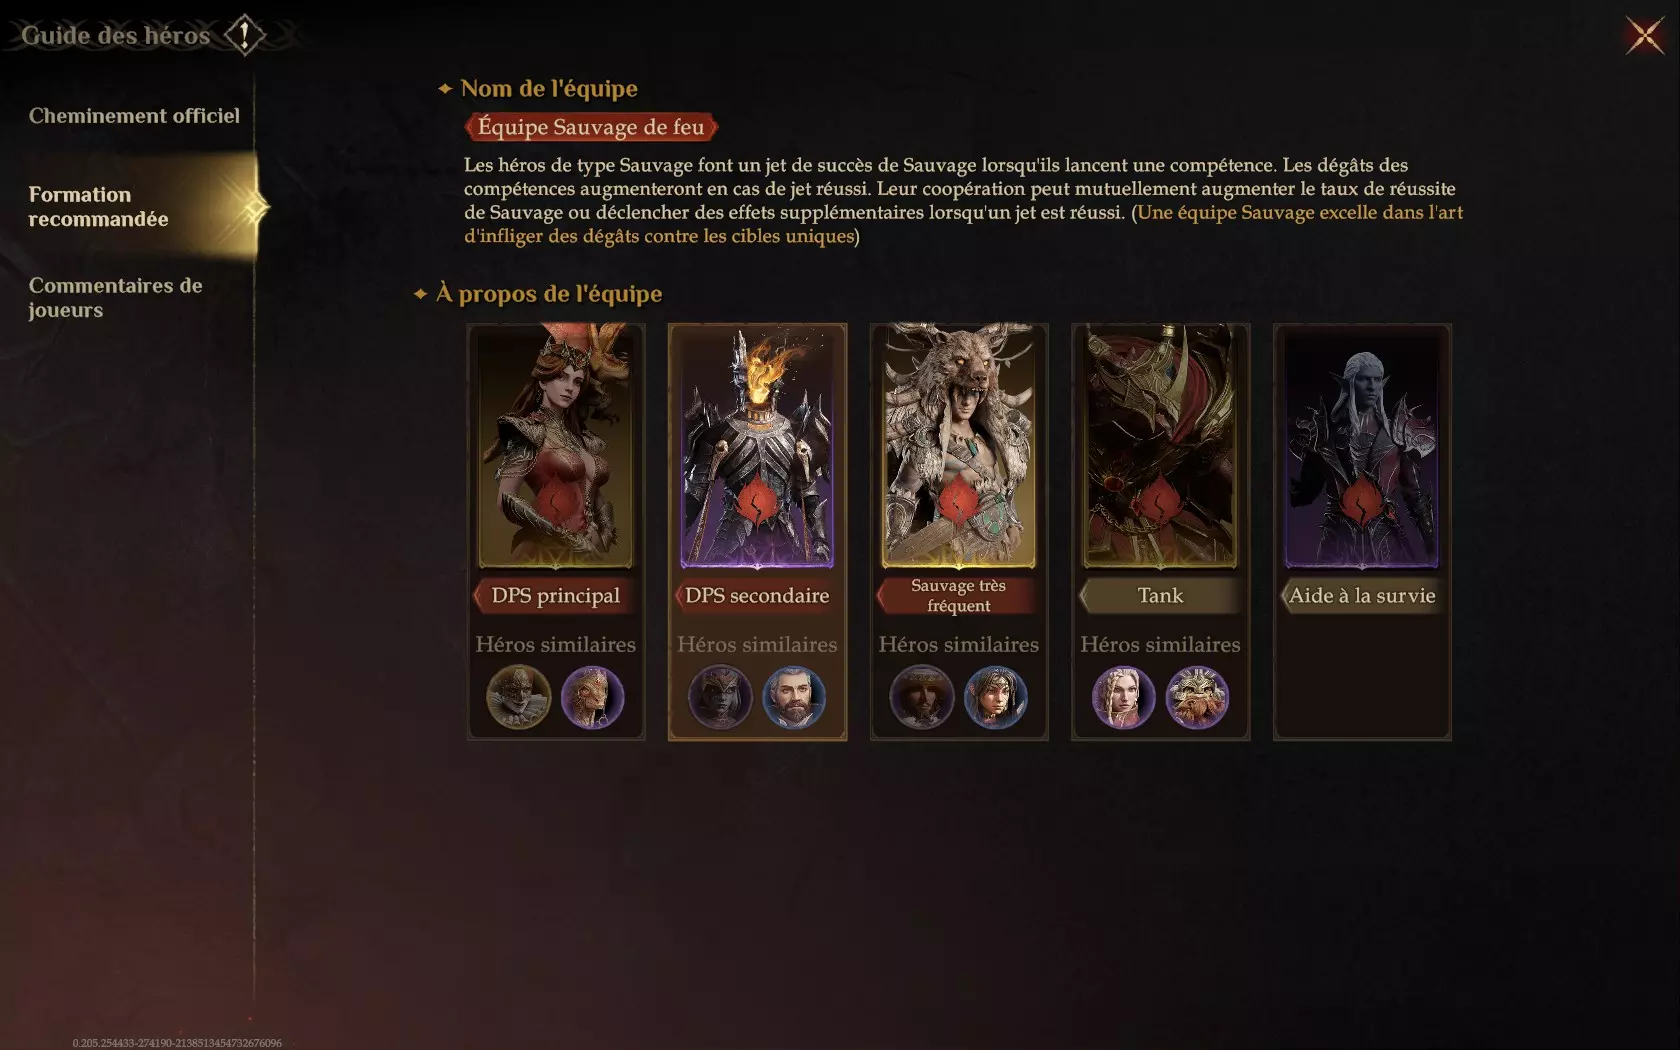Select the dark armored Tank hero card
Screen dimensions: 1680x1050
pyautogui.click(x=1160, y=446)
